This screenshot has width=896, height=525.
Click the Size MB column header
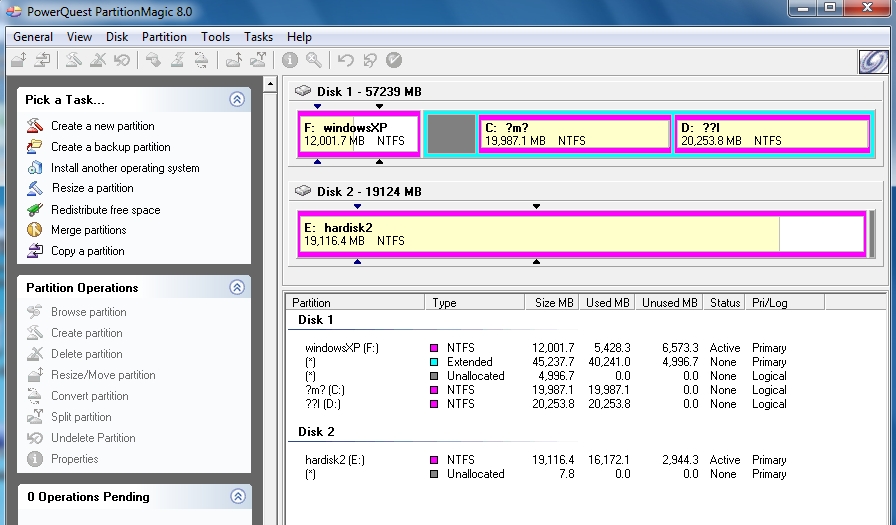(552, 303)
